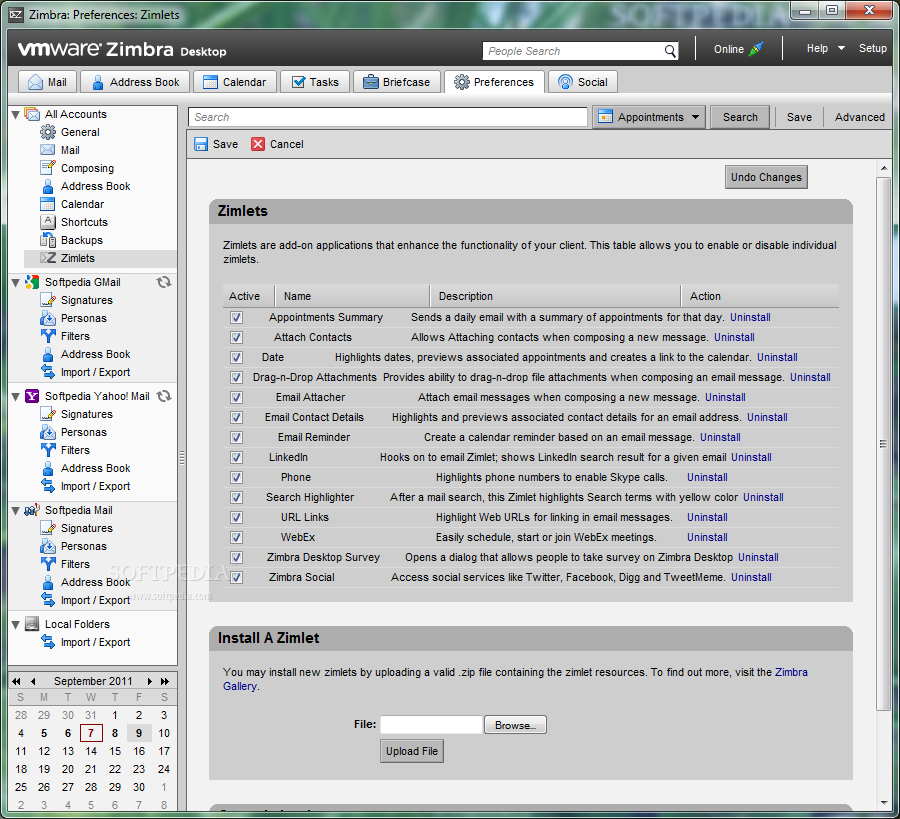Switch to the Calendar tab
This screenshot has height=819, width=900.
click(x=235, y=82)
